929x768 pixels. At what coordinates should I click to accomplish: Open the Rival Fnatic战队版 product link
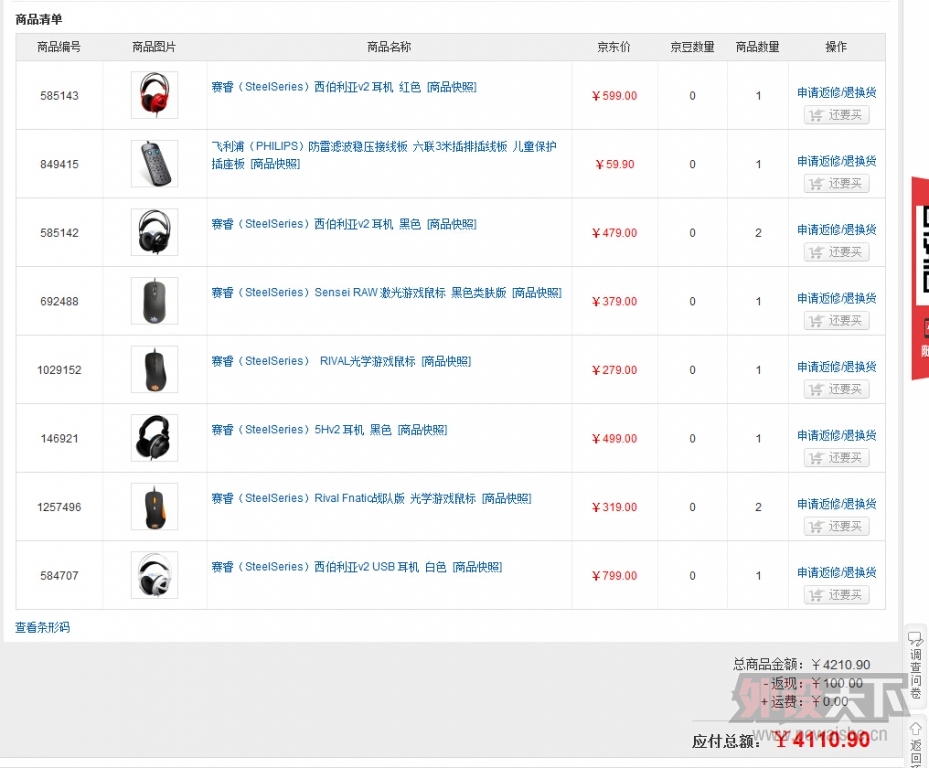point(344,498)
